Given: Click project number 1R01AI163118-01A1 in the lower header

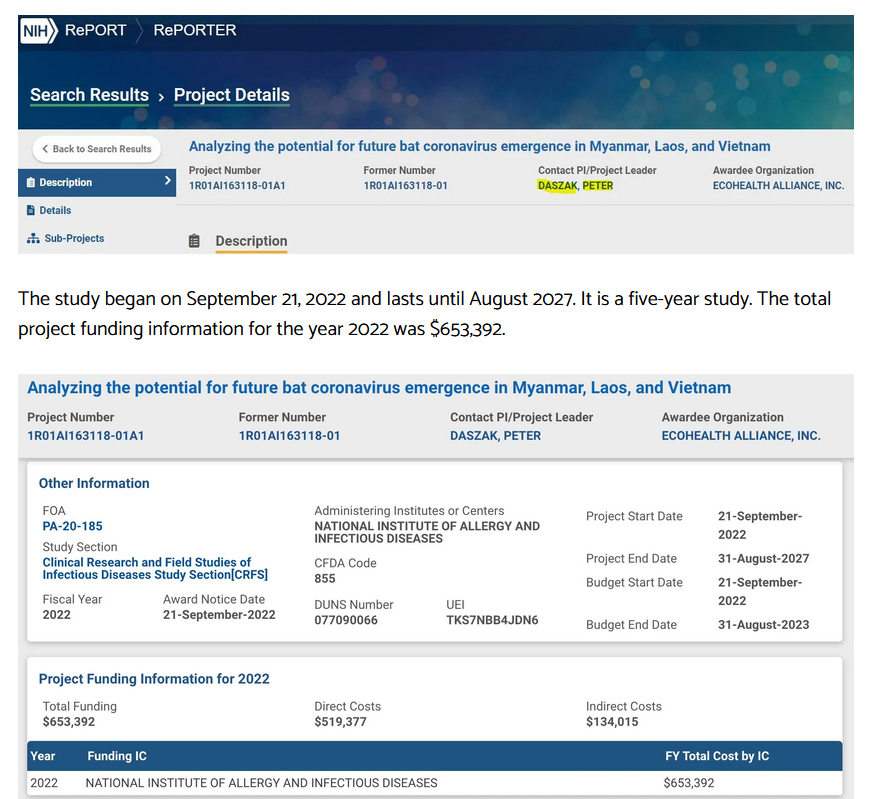Looking at the screenshot, I should click(86, 436).
